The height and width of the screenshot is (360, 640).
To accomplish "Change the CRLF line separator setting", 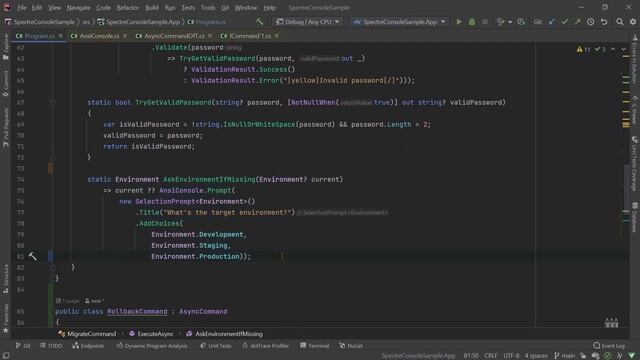I will click(x=491, y=356).
